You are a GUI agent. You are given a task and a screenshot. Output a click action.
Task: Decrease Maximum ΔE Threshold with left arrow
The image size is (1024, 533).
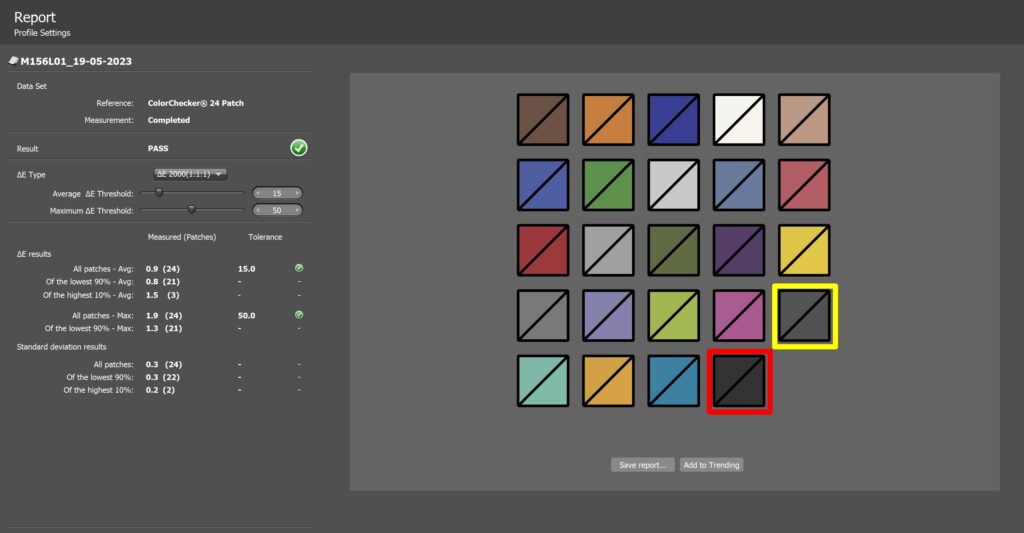click(258, 211)
